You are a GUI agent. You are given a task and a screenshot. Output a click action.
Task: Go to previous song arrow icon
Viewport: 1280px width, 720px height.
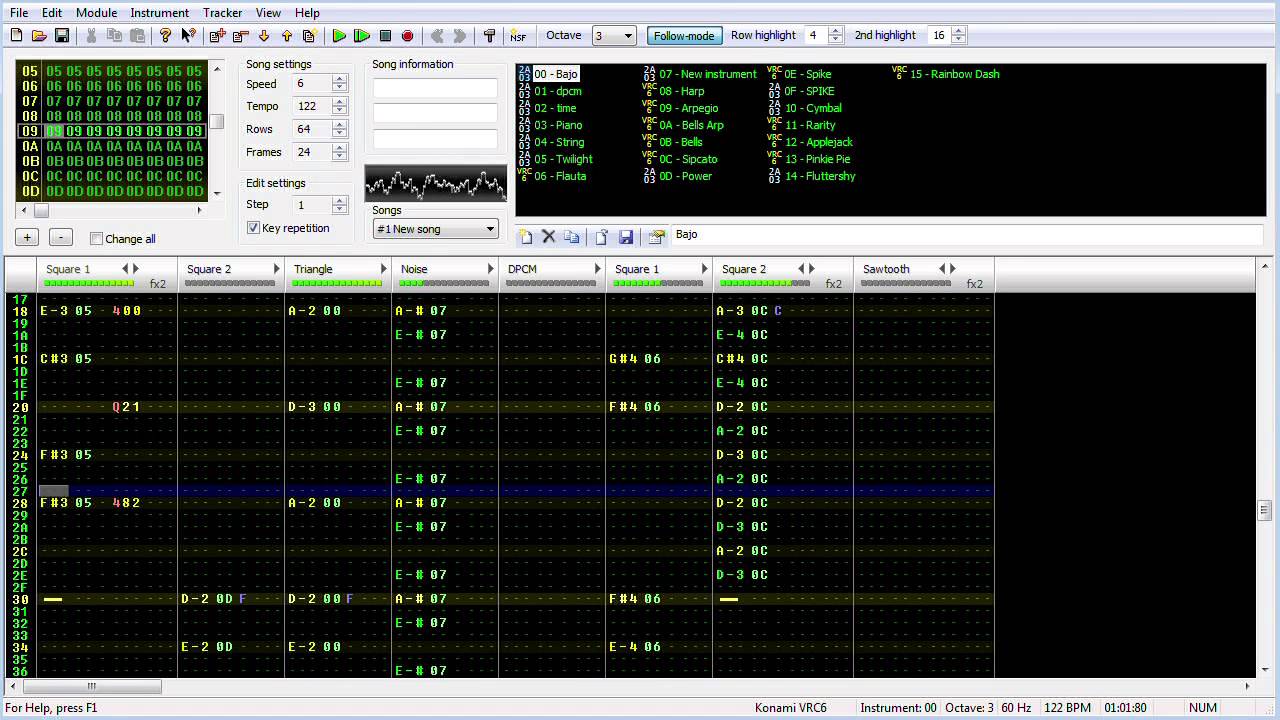(x=437, y=36)
